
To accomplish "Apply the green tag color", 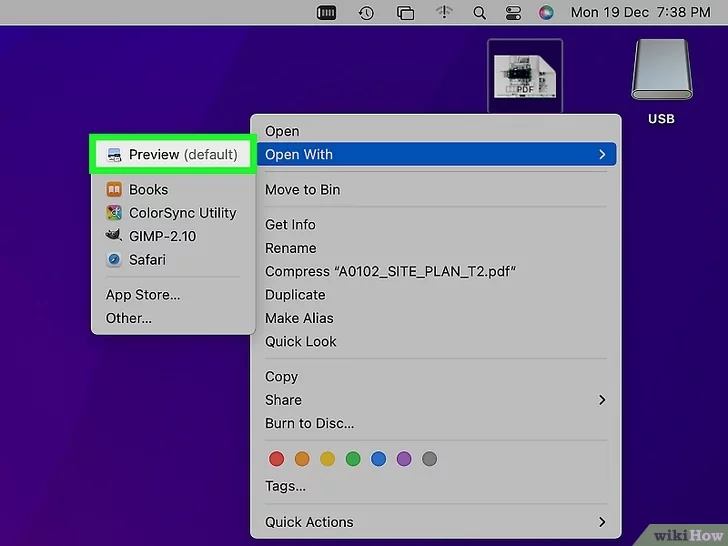I will [x=353, y=459].
